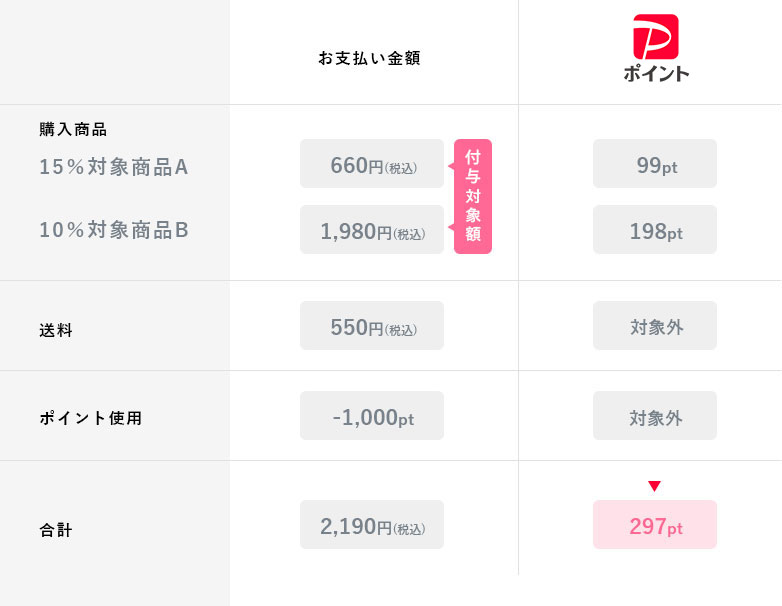The width and height of the screenshot is (782, 606).
Task: Select the 1,980円 payment amount box
Action: (372, 230)
